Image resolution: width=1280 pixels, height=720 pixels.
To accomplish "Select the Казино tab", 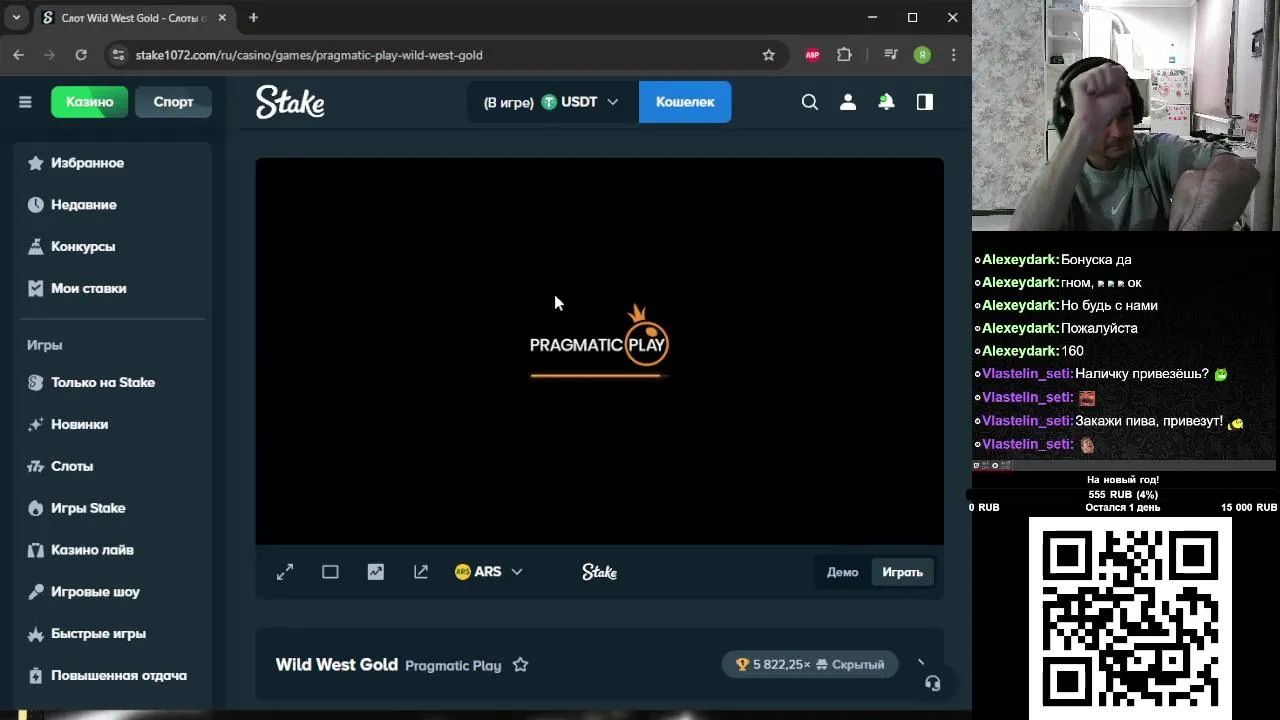I will [89, 102].
